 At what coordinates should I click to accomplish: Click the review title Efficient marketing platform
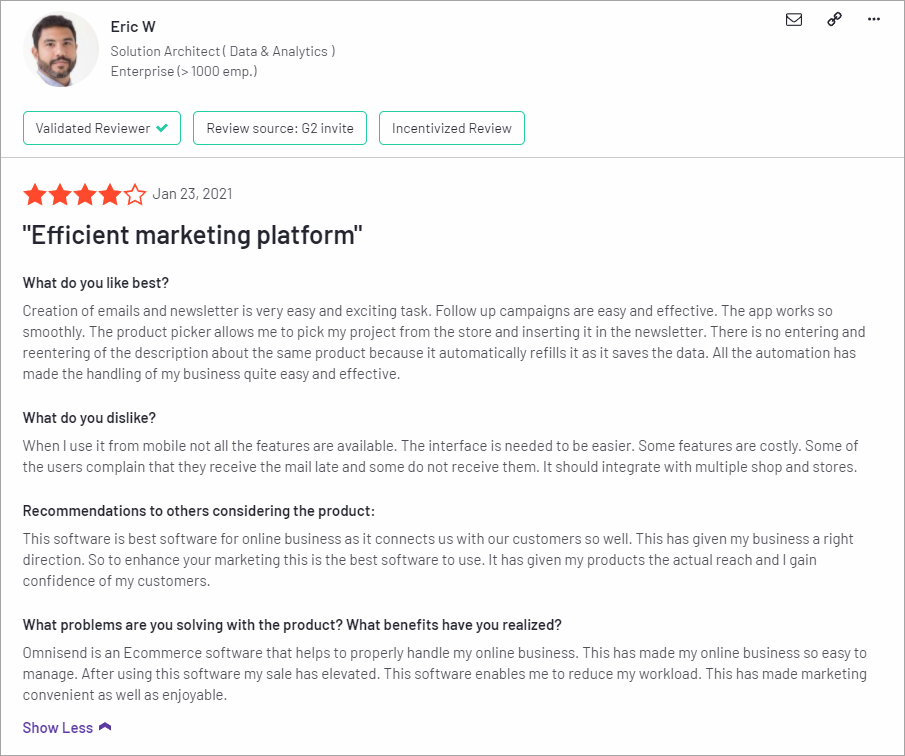pos(192,235)
